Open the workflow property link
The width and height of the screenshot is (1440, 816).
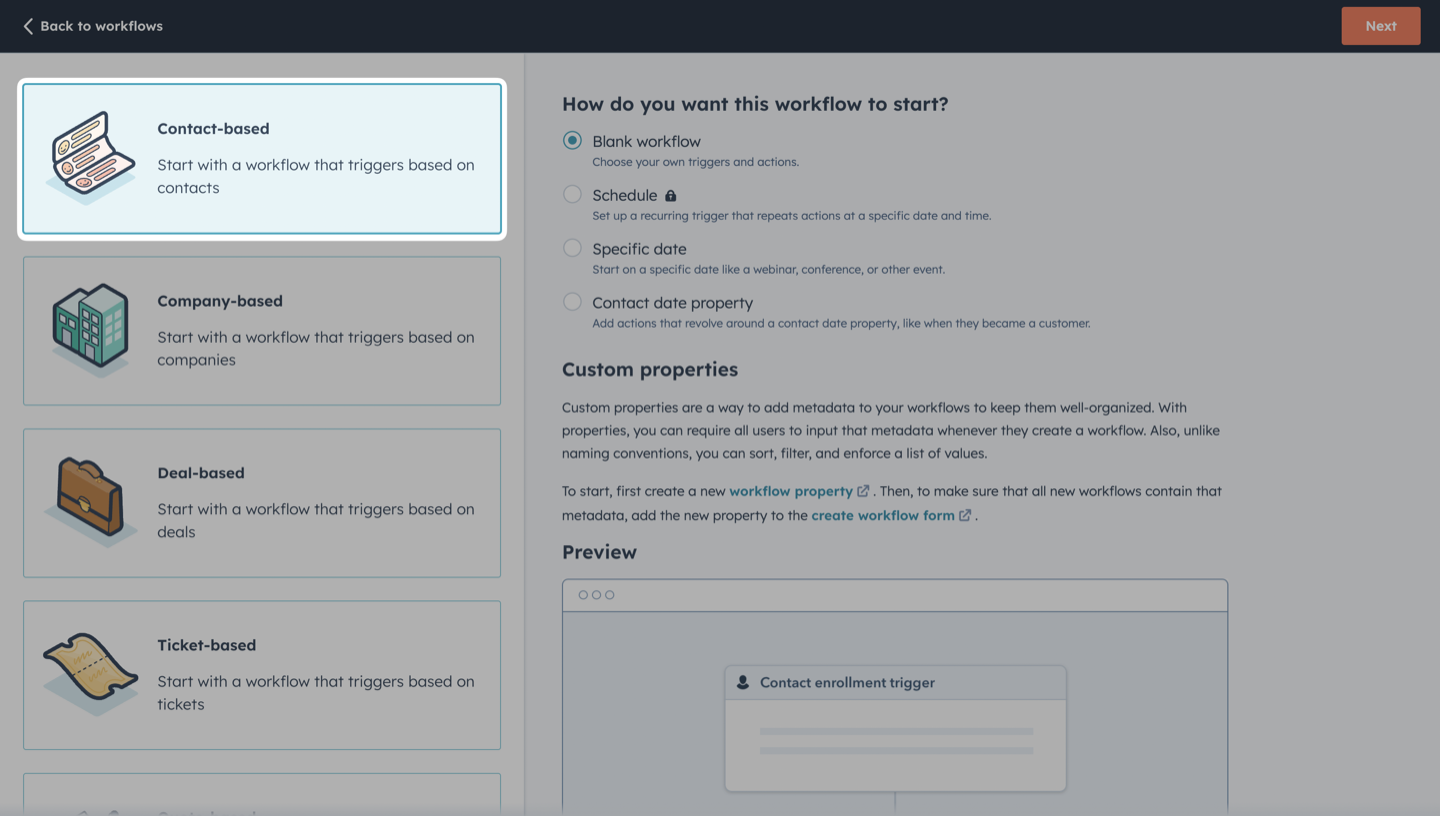coord(791,491)
